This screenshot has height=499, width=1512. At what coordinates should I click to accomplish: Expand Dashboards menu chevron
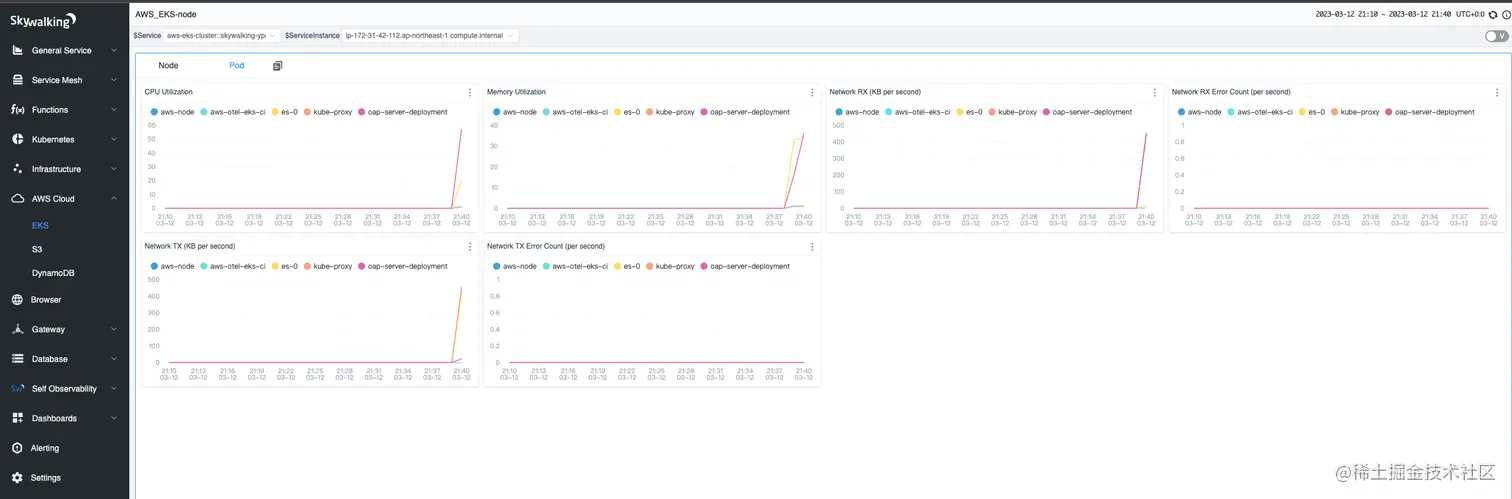(114, 418)
